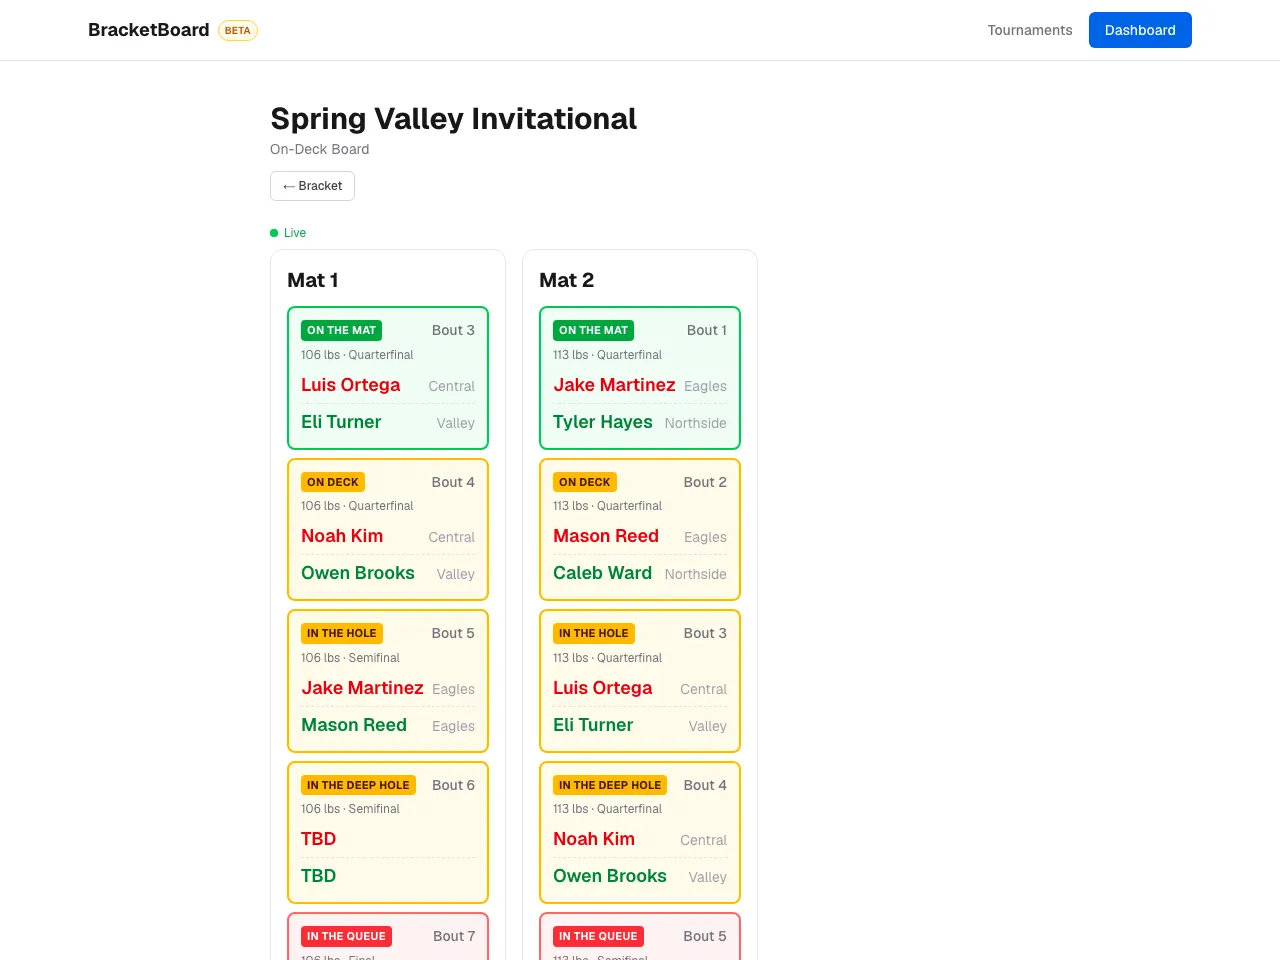Click the Mat 2 column heading
The height and width of the screenshot is (960, 1280).
[566, 280]
